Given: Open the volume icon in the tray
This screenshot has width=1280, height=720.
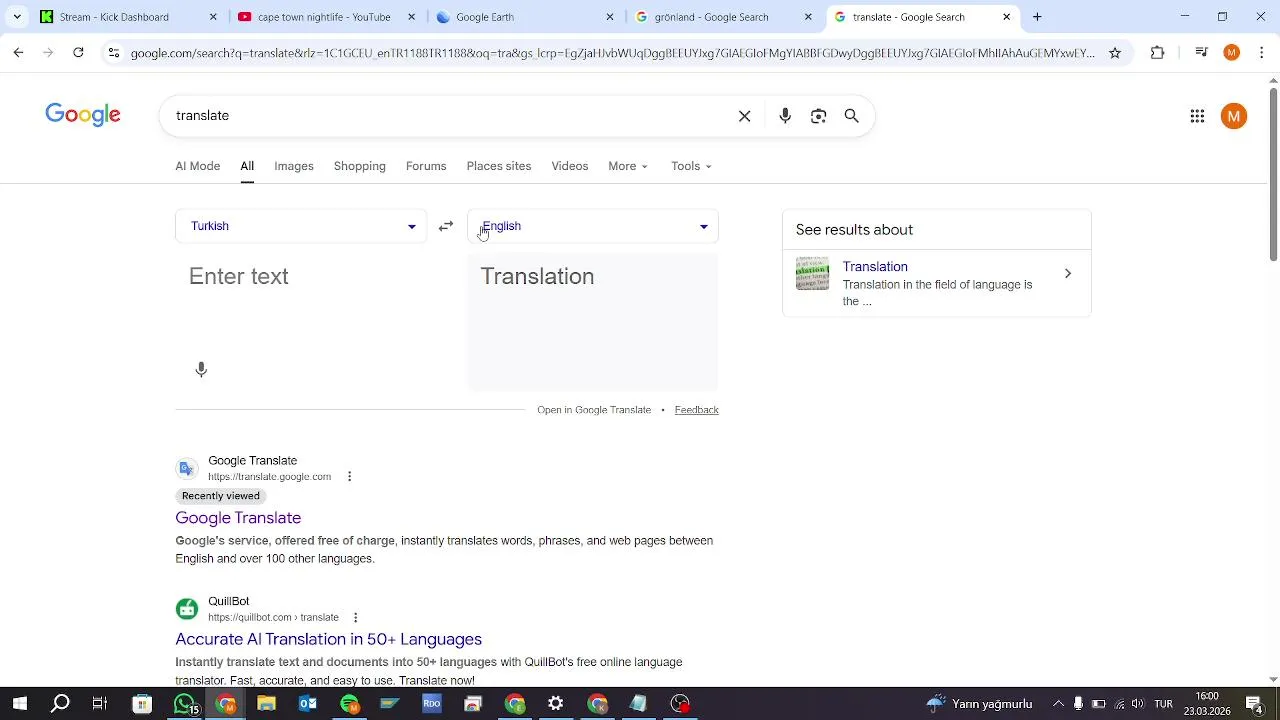Looking at the screenshot, I should 1138,704.
